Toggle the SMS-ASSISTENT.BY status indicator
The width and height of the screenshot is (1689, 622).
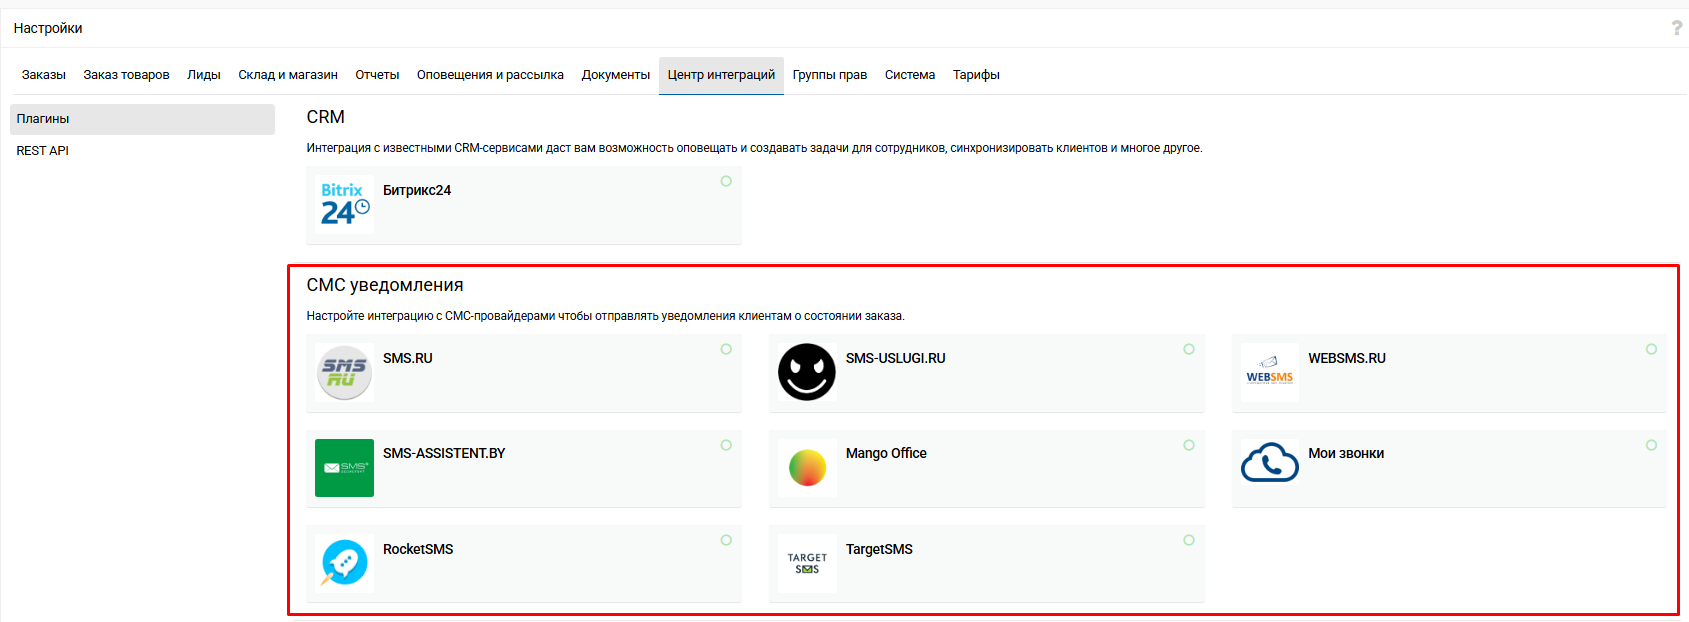pos(726,445)
